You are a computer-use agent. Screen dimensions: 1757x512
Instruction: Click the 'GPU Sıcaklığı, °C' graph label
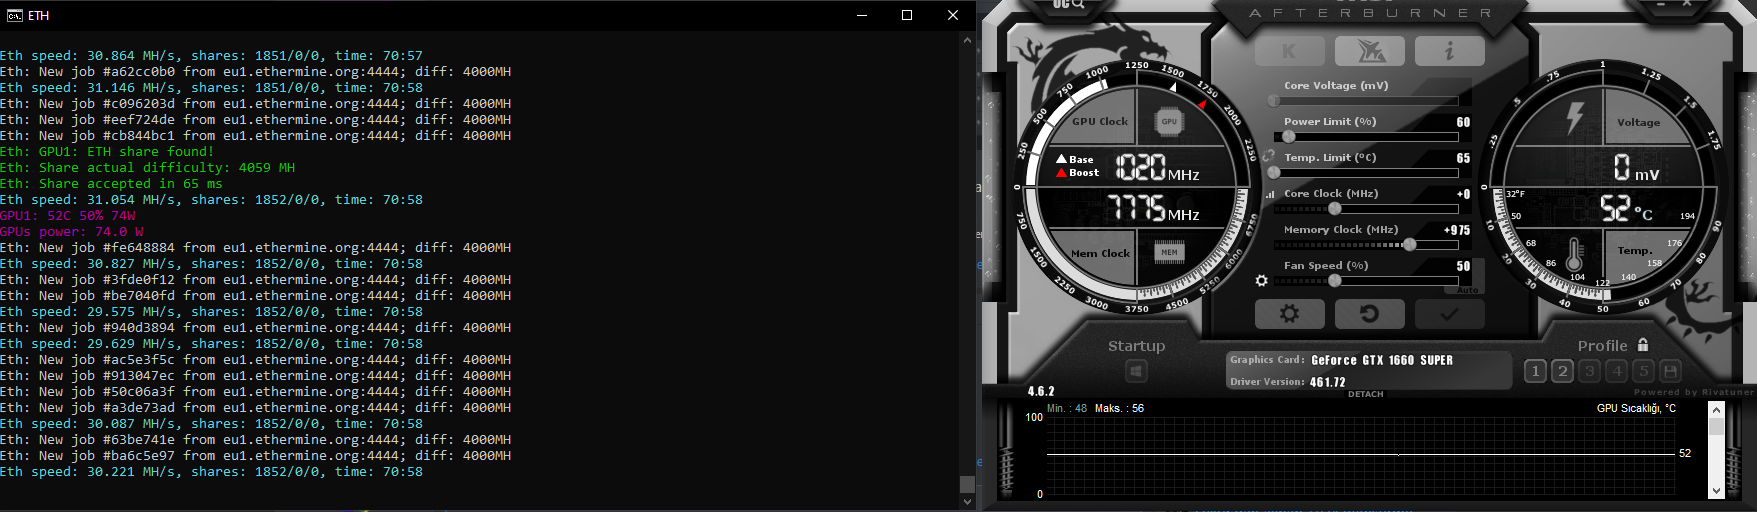coord(1636,408)
